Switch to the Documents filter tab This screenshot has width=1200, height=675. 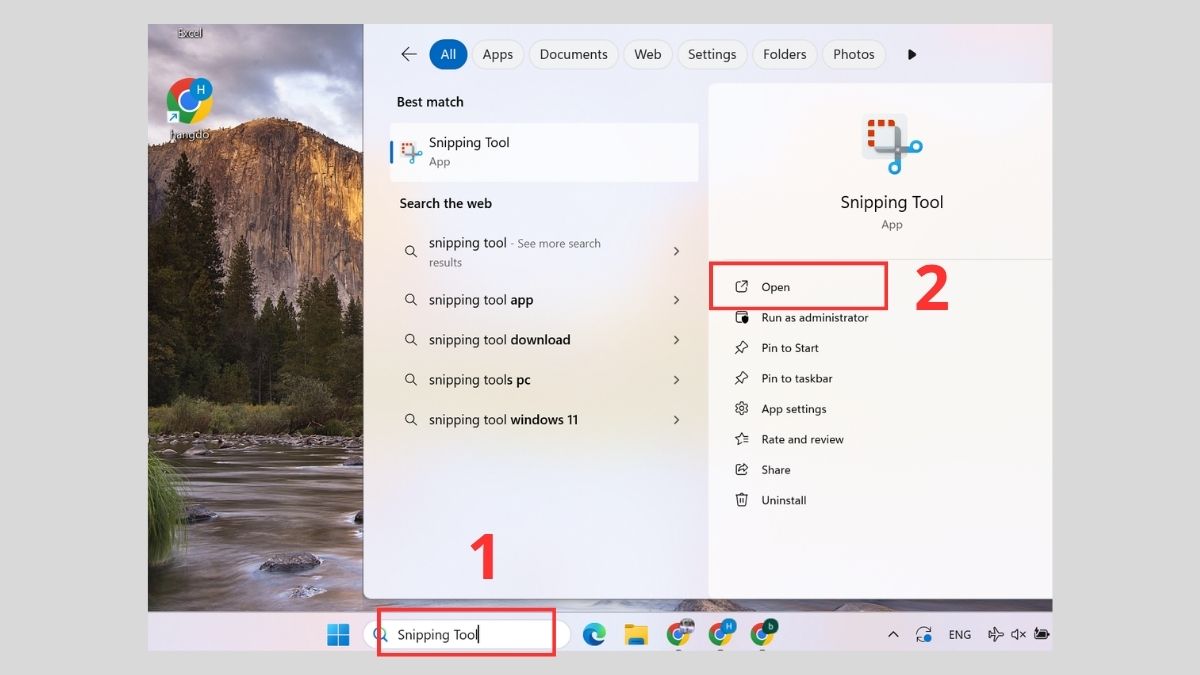(573, 54)
